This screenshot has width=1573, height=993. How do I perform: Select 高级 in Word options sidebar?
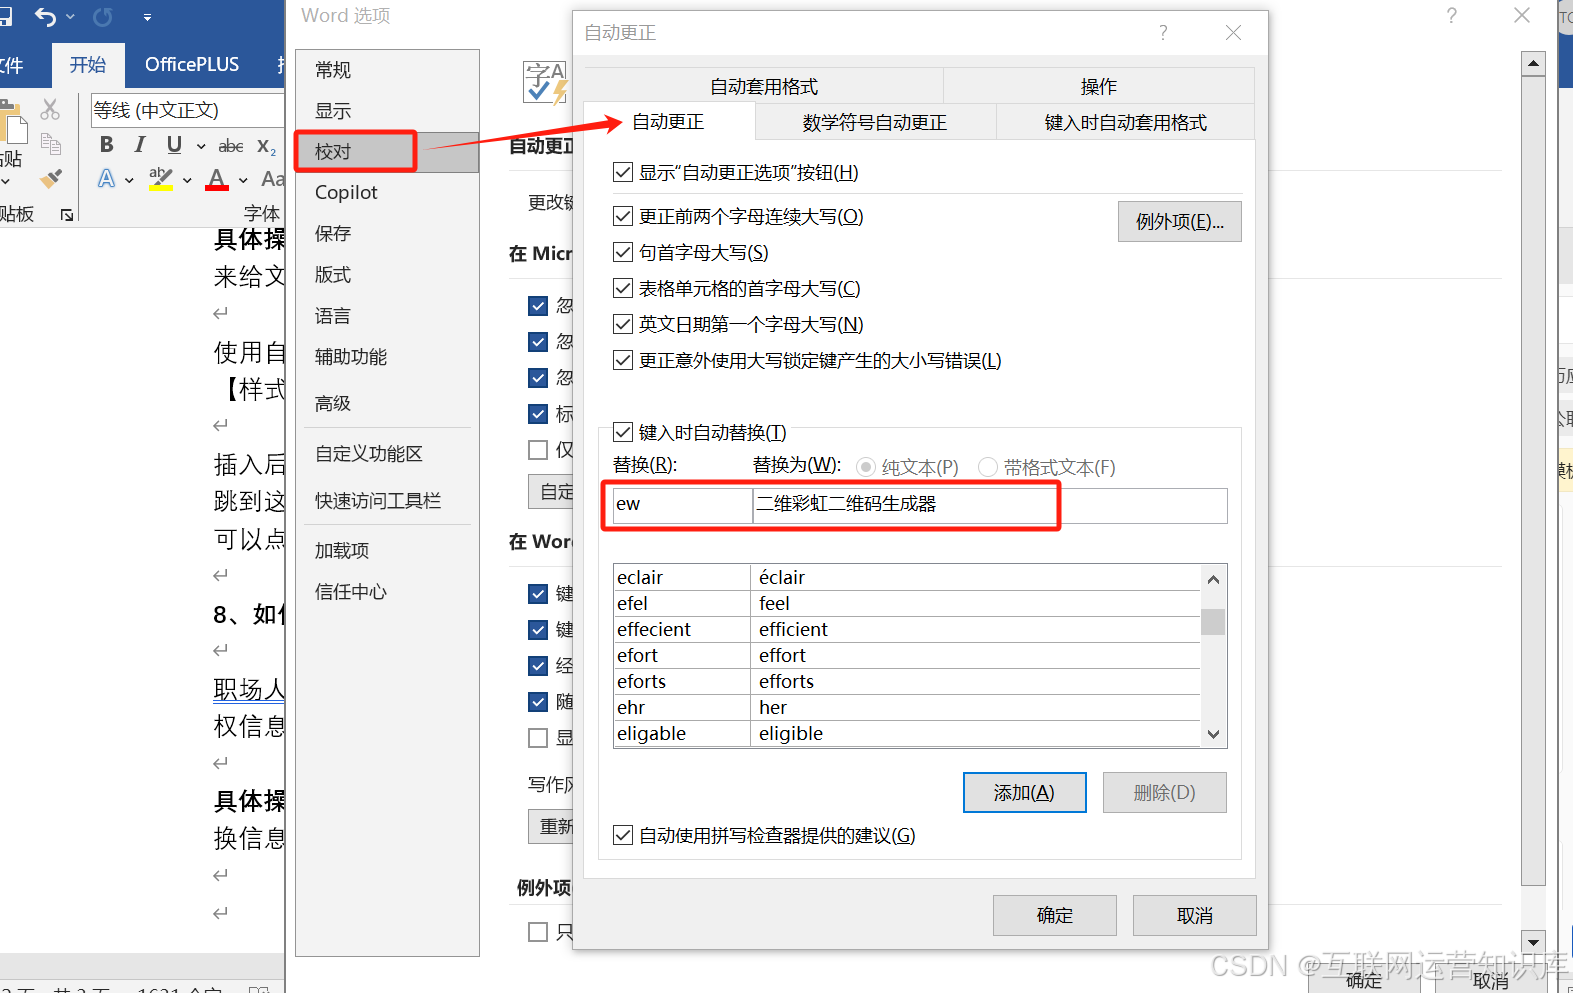tap(333, 403)
